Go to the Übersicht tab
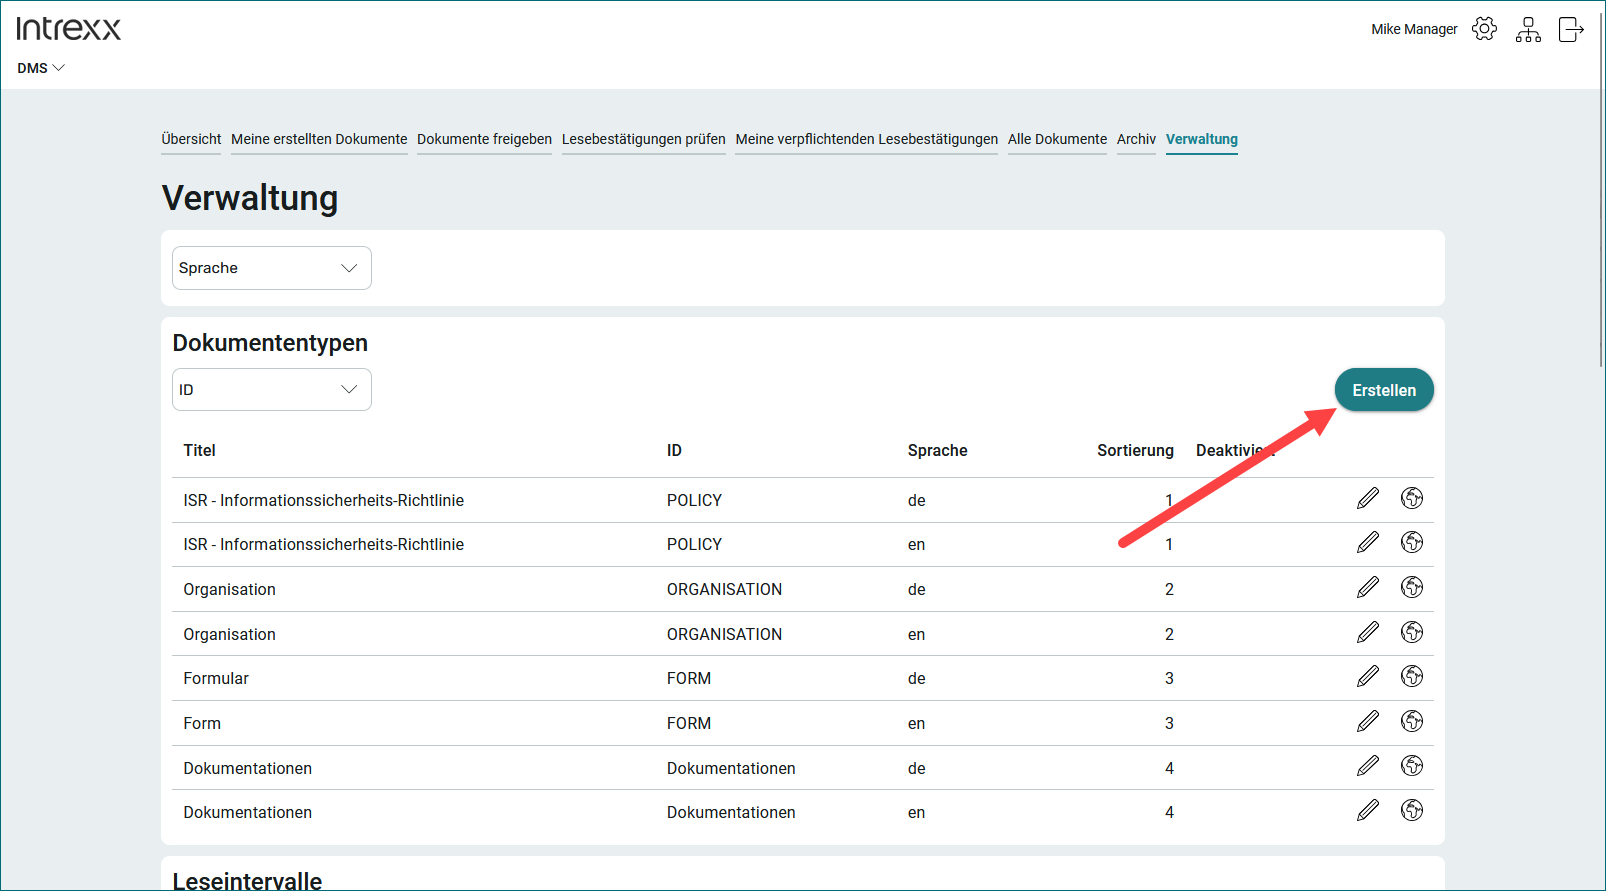 coord(191,139)
